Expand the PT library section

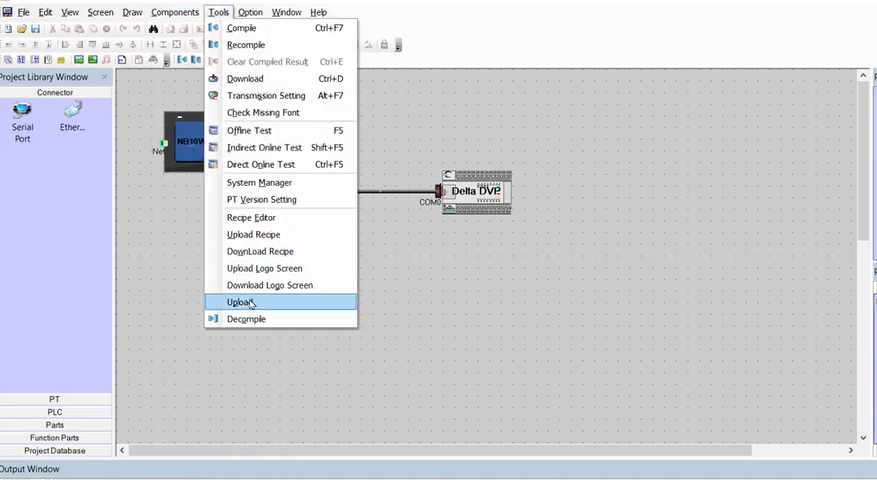coord(55,399)
